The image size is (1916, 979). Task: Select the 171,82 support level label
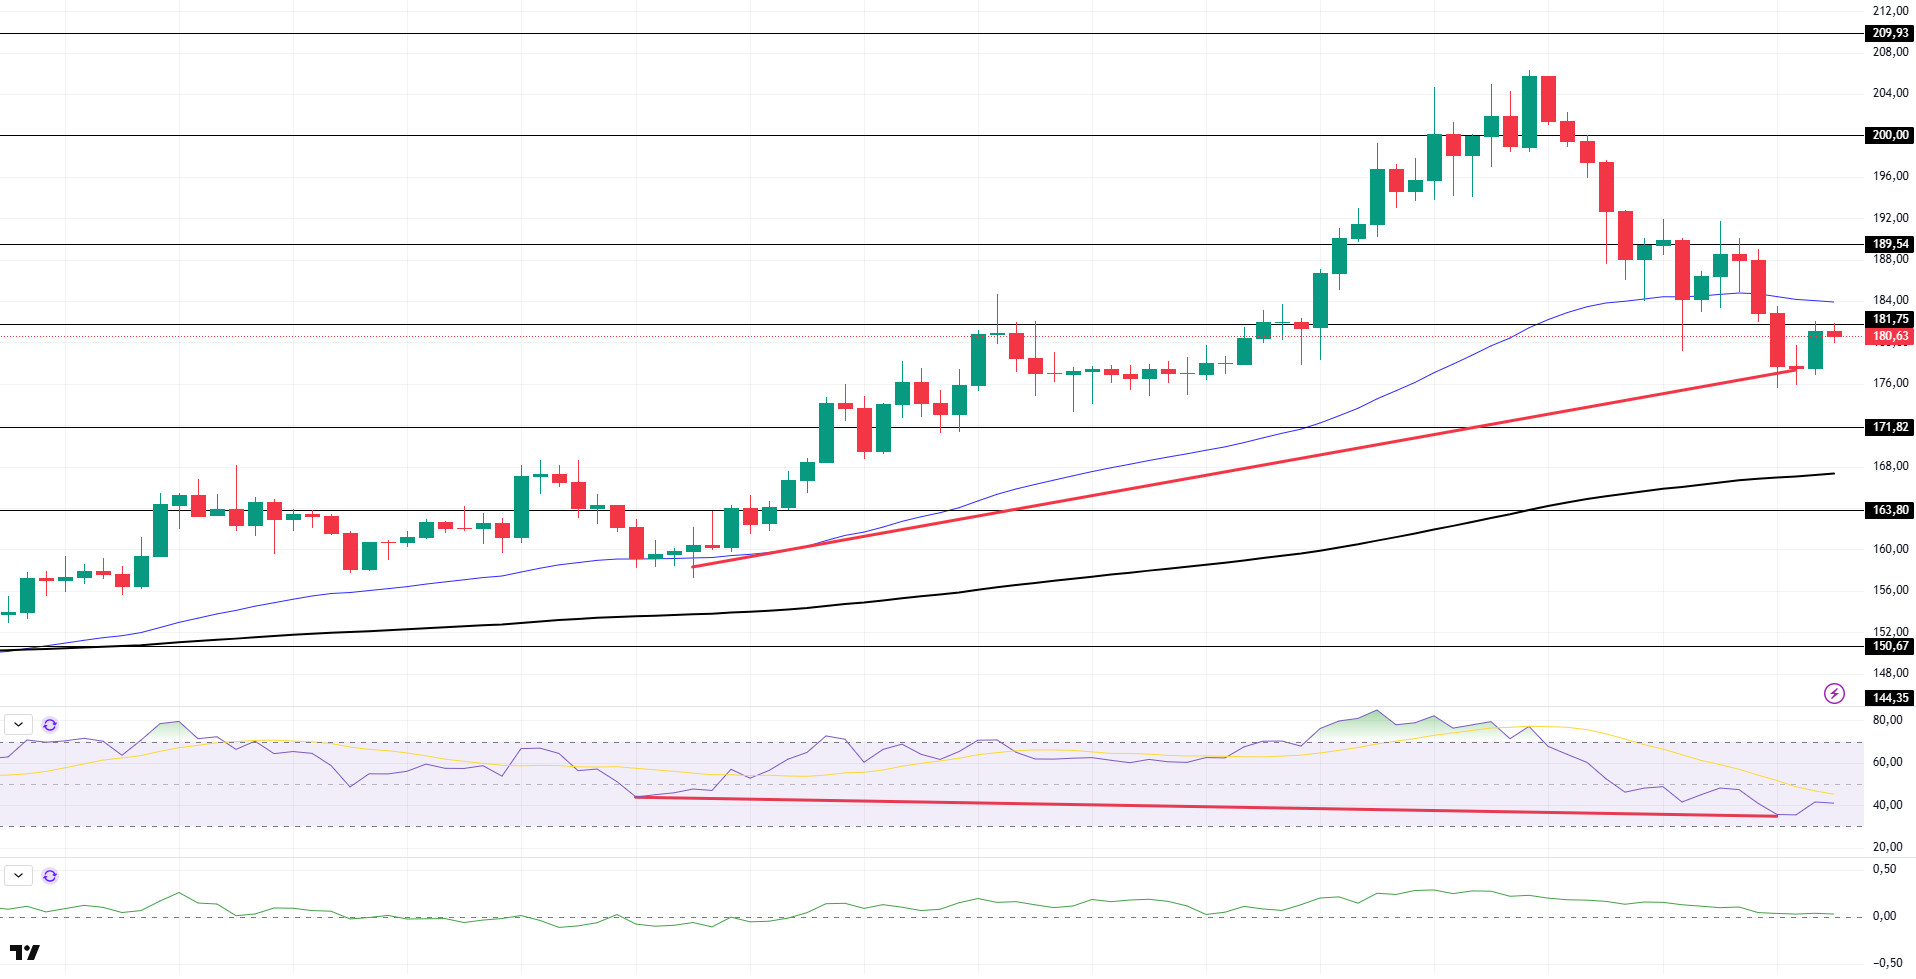(1889, 427)
